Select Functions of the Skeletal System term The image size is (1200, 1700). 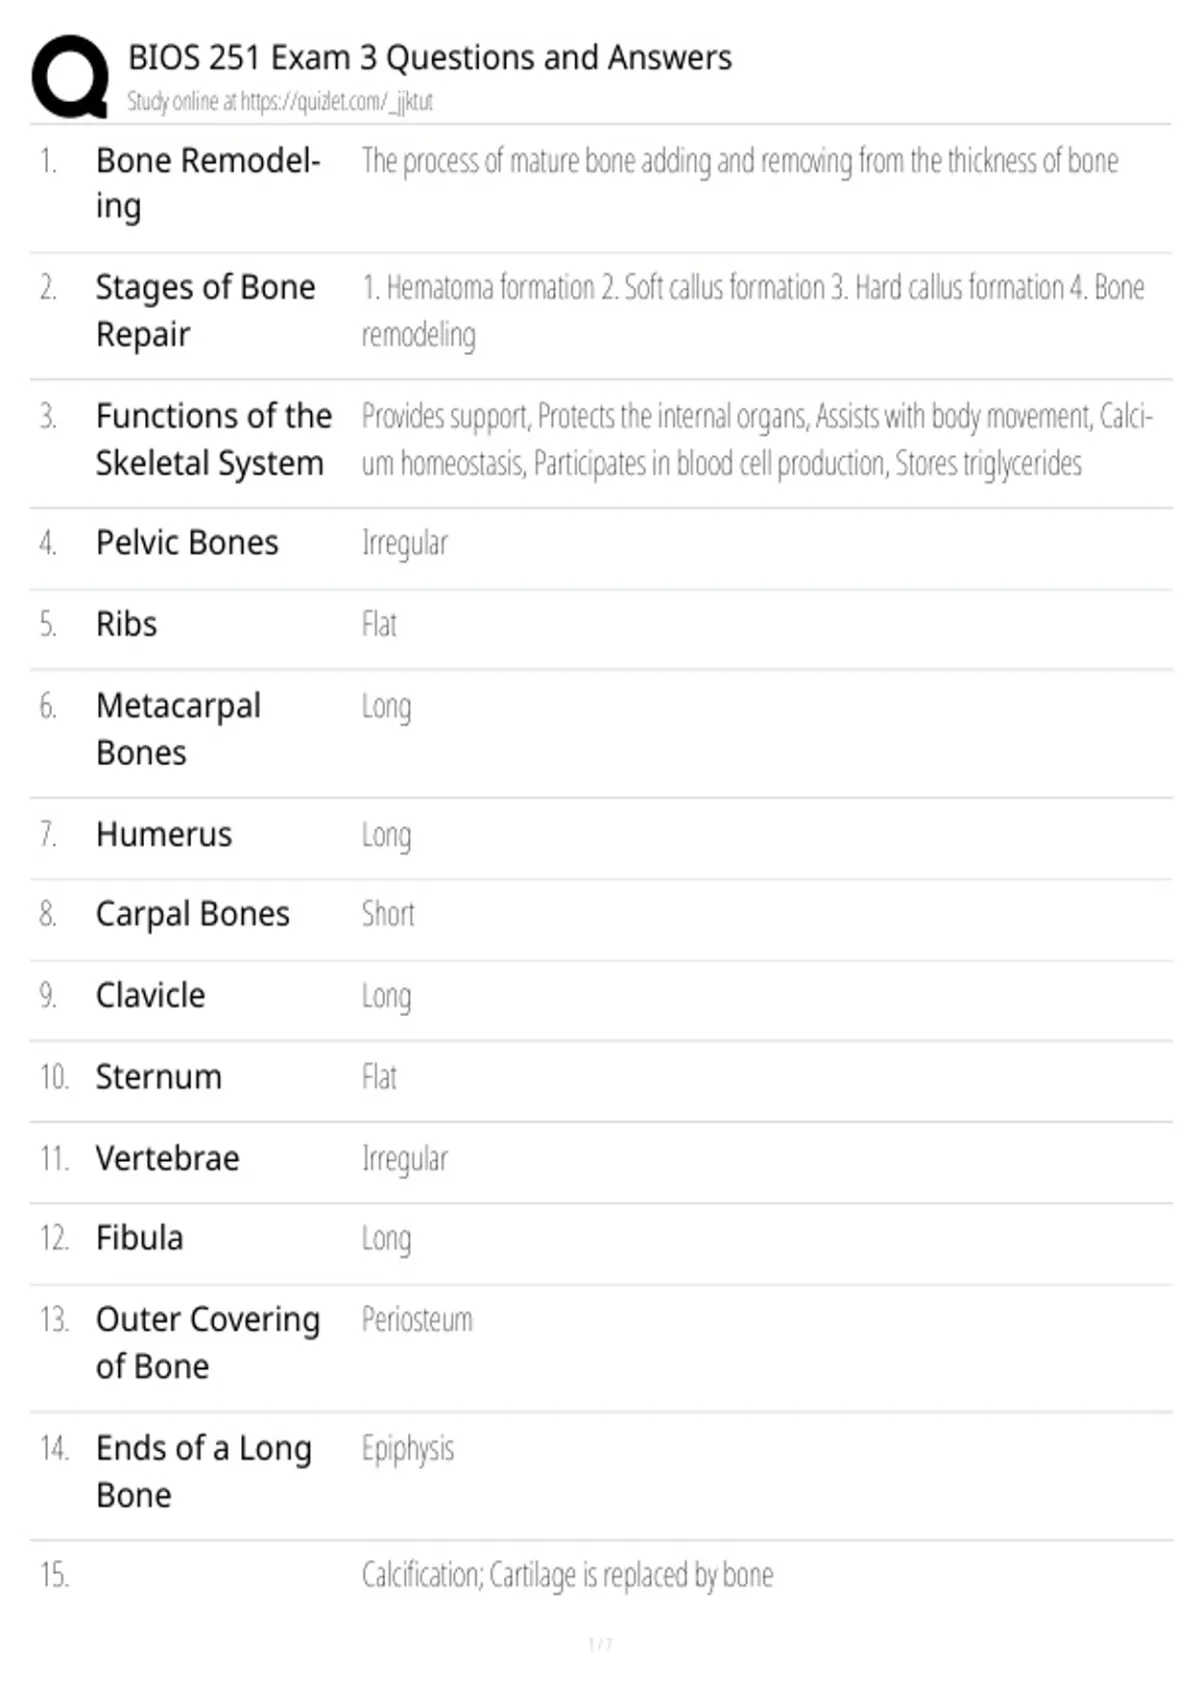point(214,439)
